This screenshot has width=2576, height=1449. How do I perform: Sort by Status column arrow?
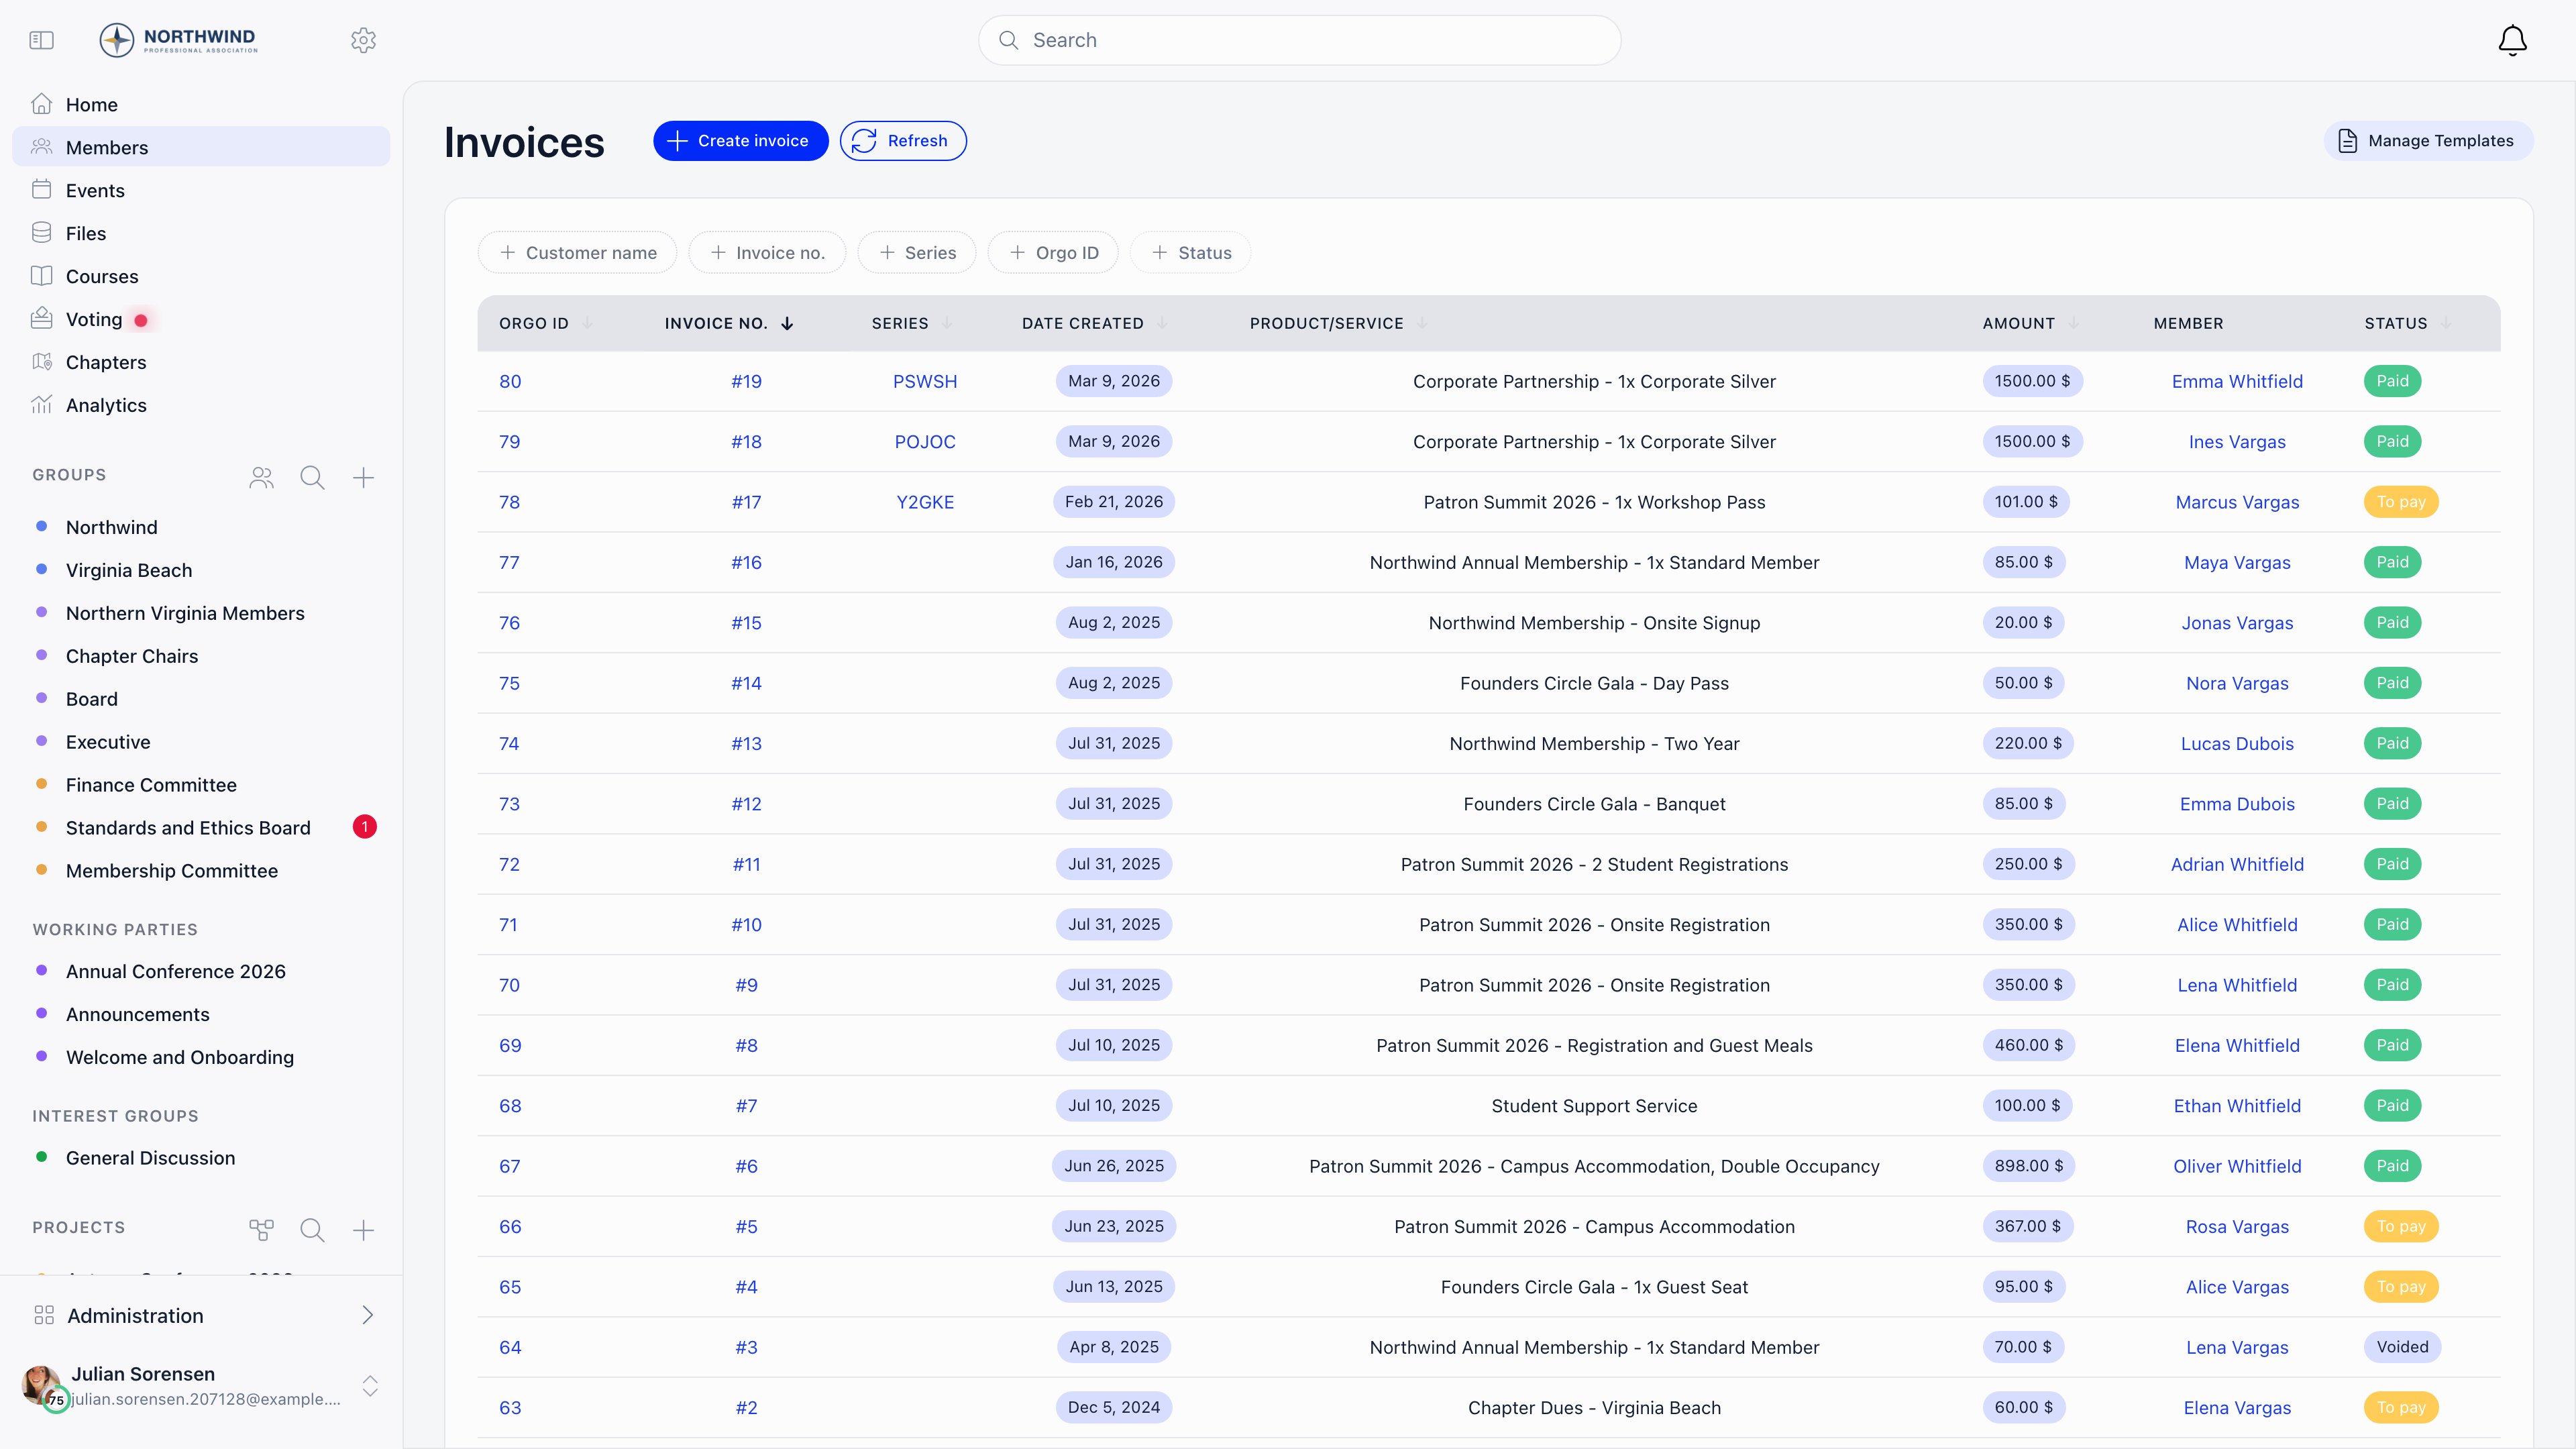point(2446,323)
